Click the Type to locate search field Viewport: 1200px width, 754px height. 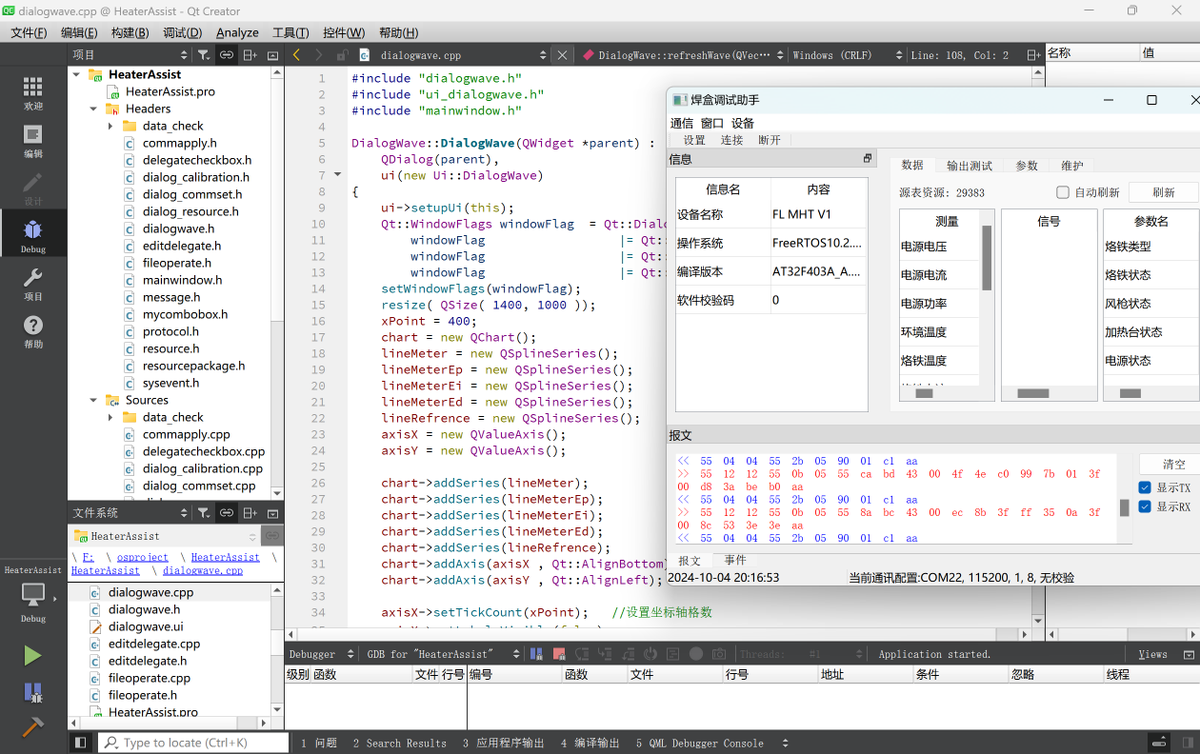click(195, 743)
